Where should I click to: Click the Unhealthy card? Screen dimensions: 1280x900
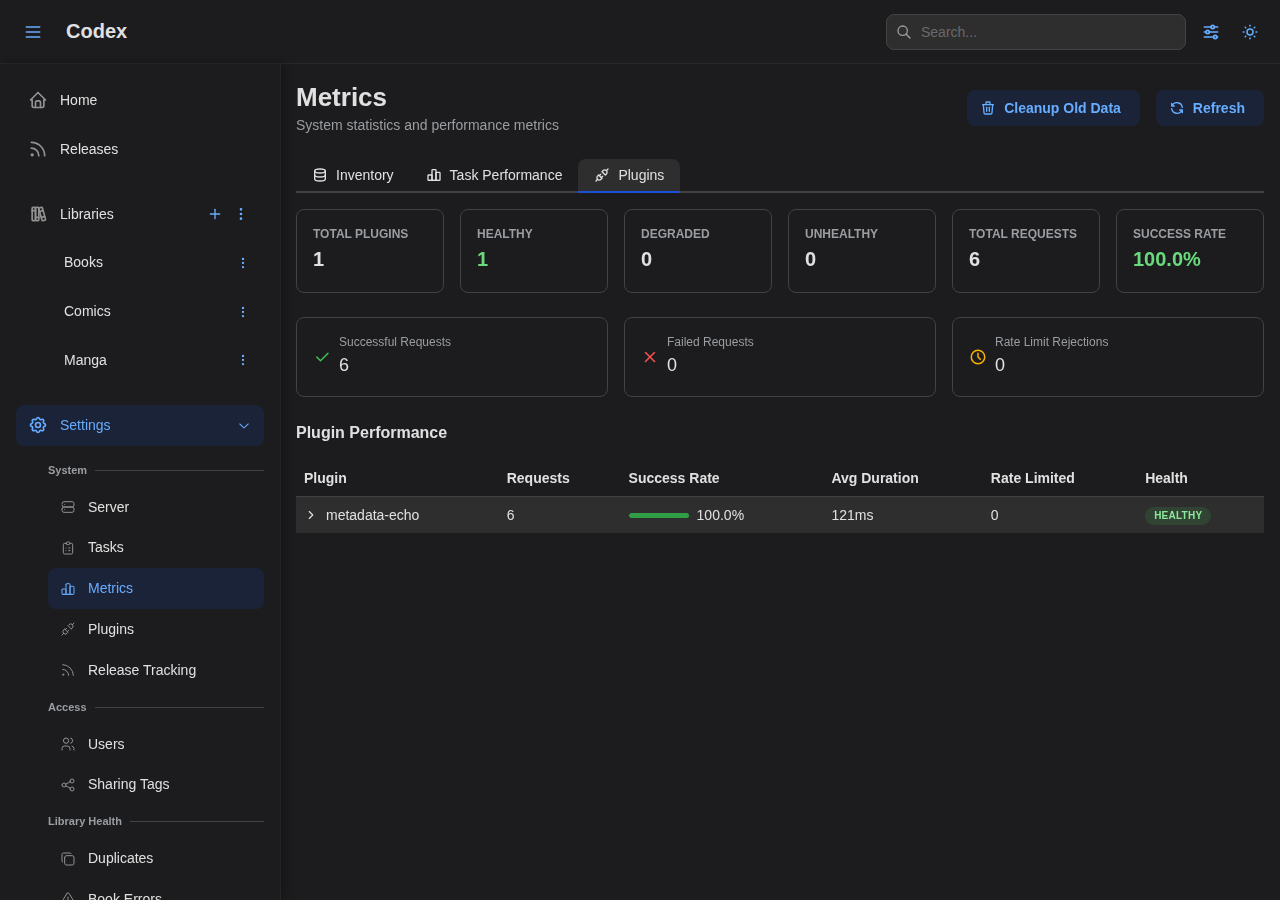click(862, 251)
